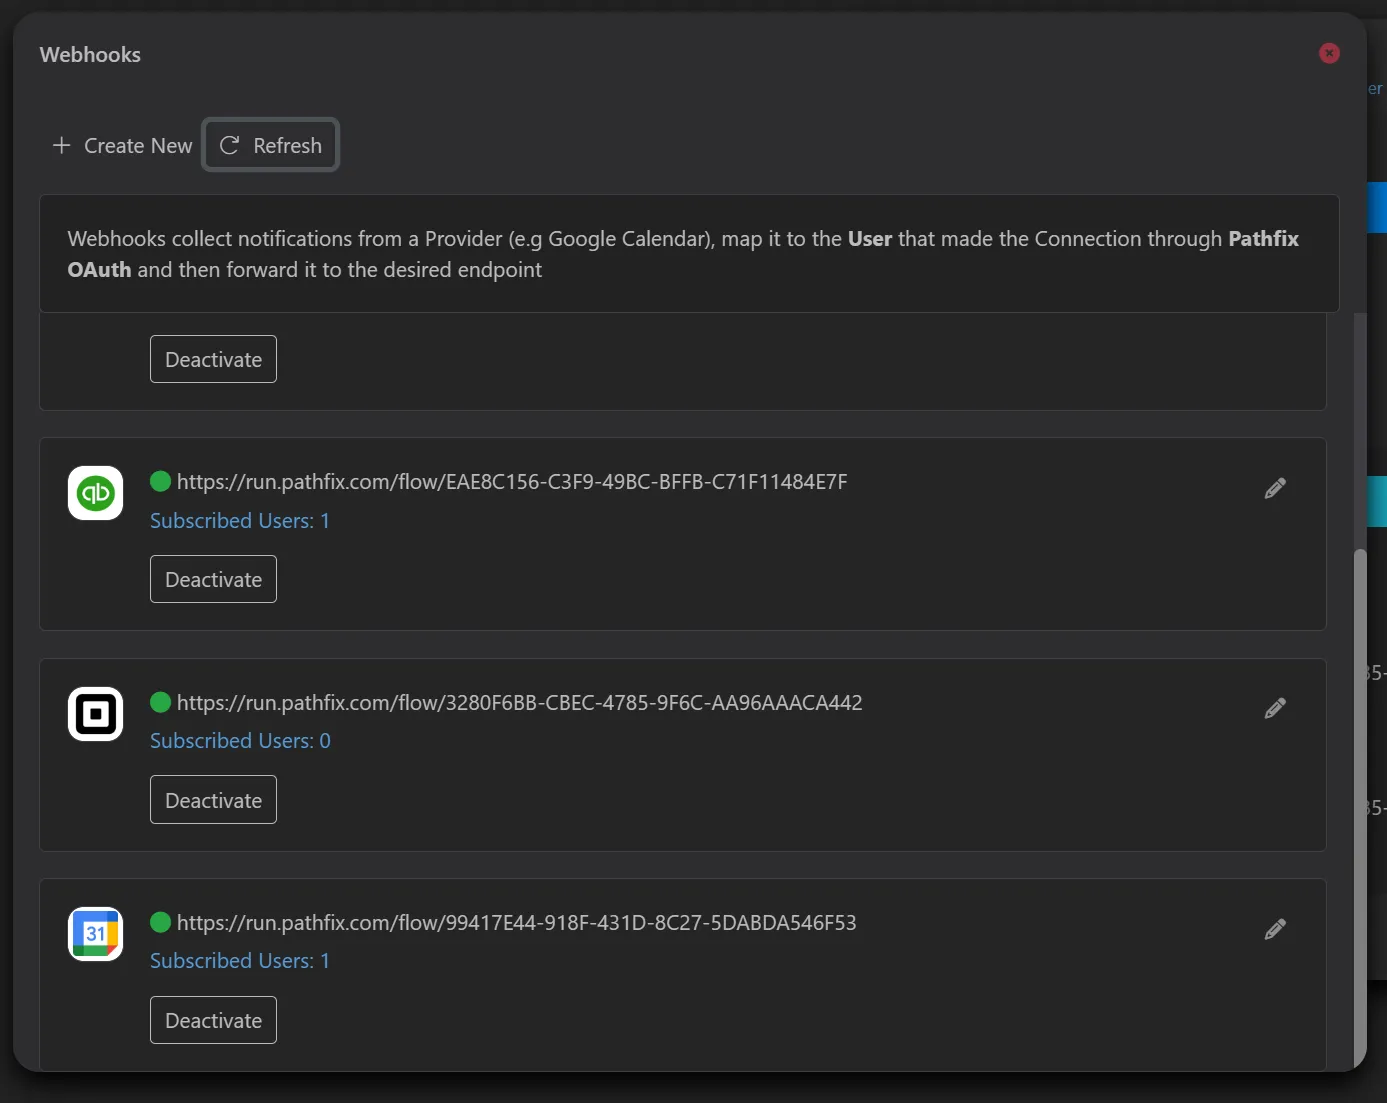Click the green status dot of 99417E44 webhook
This screenshot has height=1103, width=1387.
coord(161,923)
